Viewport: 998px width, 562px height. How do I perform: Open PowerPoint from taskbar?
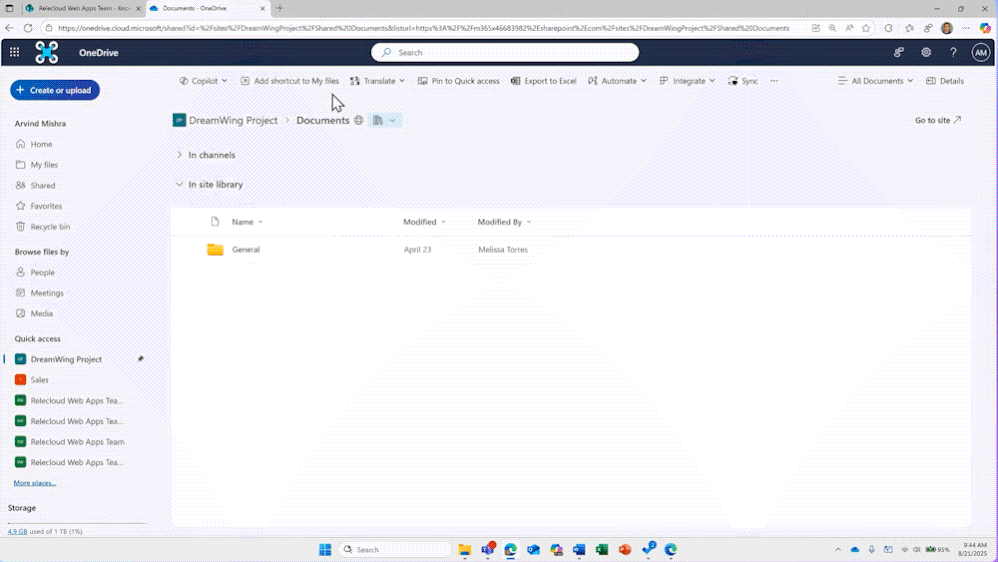click(625, 549)
